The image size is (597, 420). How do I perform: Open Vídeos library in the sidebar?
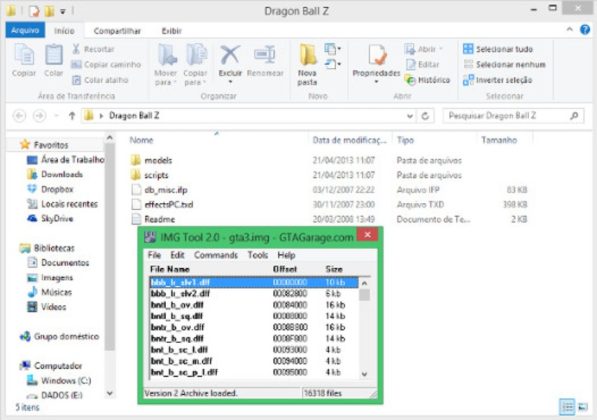[x=47, y=307]
